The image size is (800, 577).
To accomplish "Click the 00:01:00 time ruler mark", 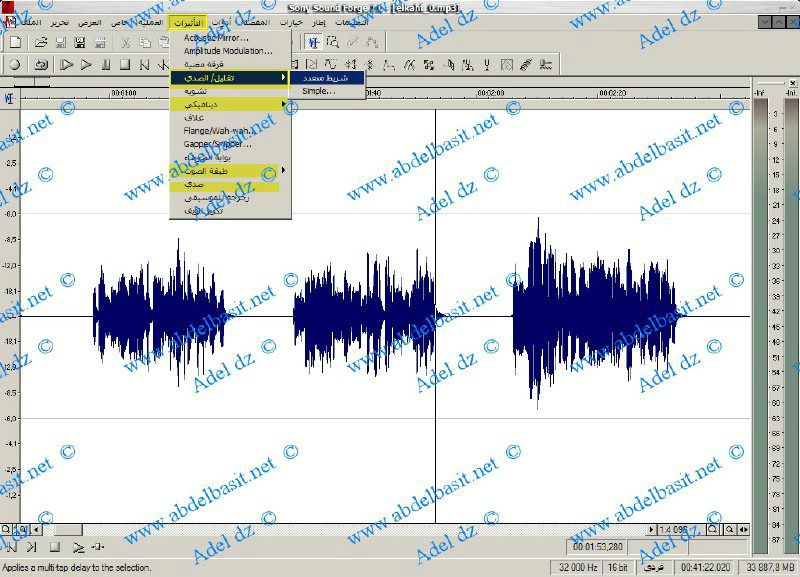I will click(124, 93).
